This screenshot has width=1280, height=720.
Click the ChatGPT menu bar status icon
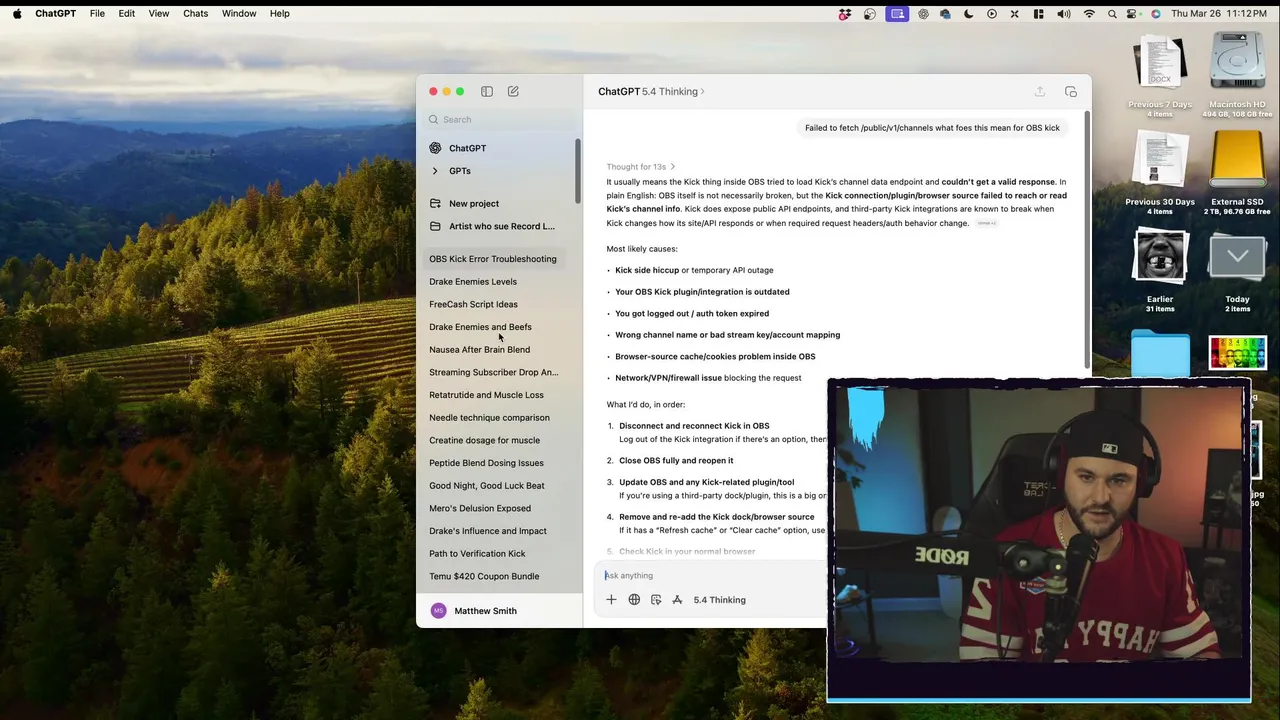click(x=923, y=14)
